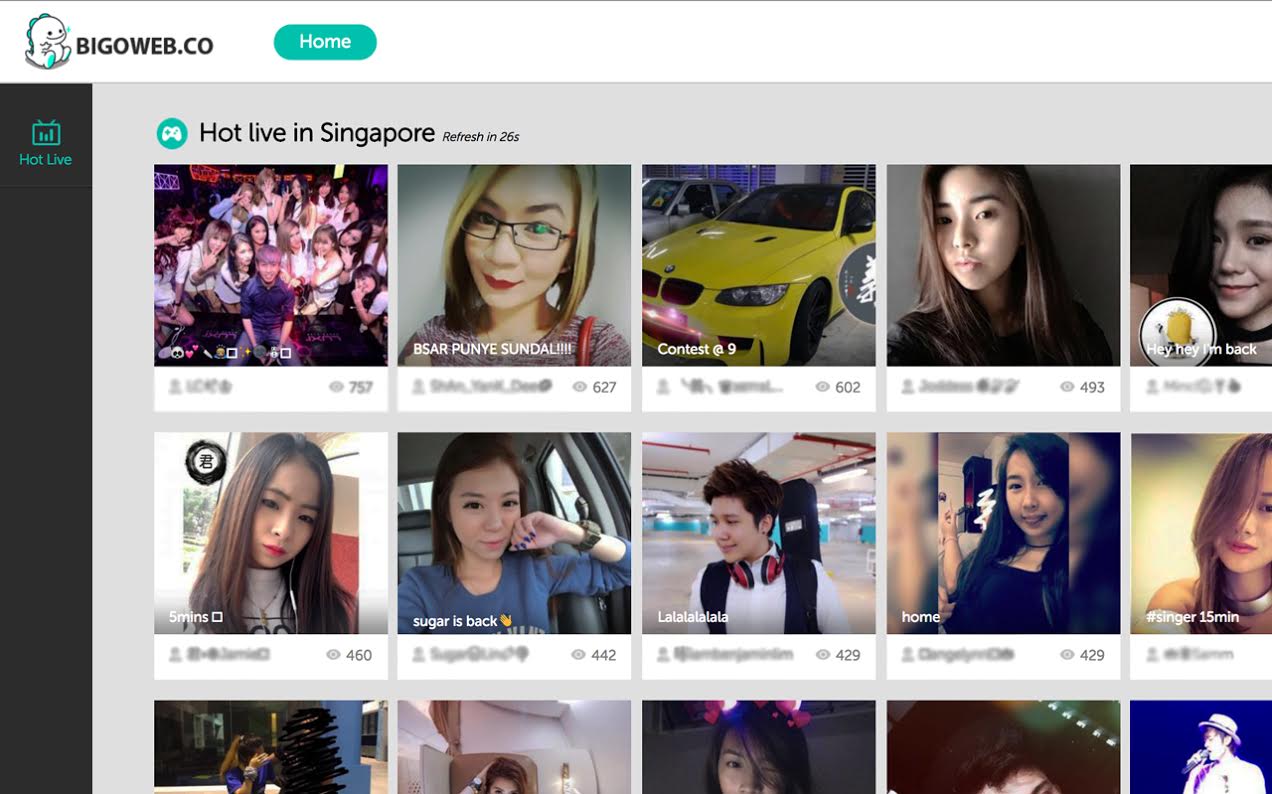Click the BIGOWEB.CO mascot logo
Image resolution: width=1272 pixels, height=794 pixels.
point(47,42)
